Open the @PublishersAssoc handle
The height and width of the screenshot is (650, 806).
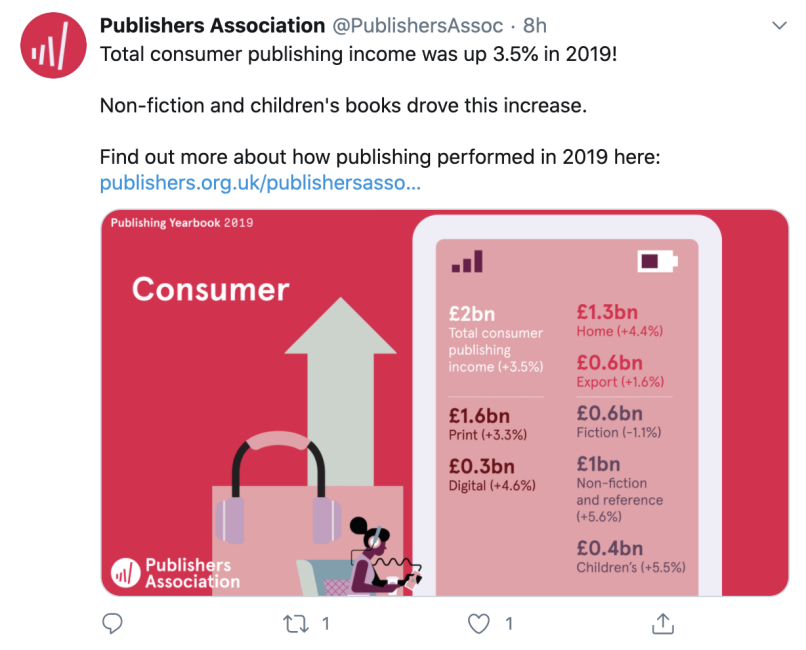pos(417,25)
